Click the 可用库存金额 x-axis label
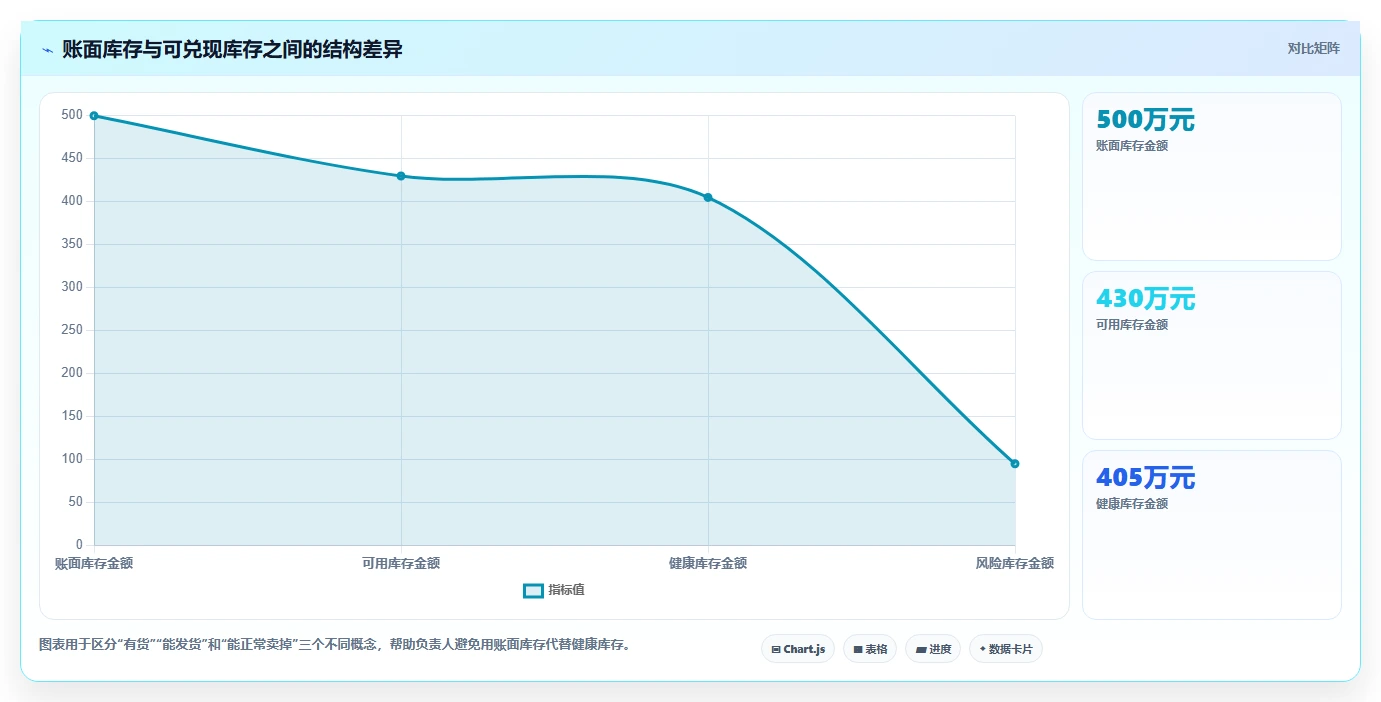 pos(401,563)
